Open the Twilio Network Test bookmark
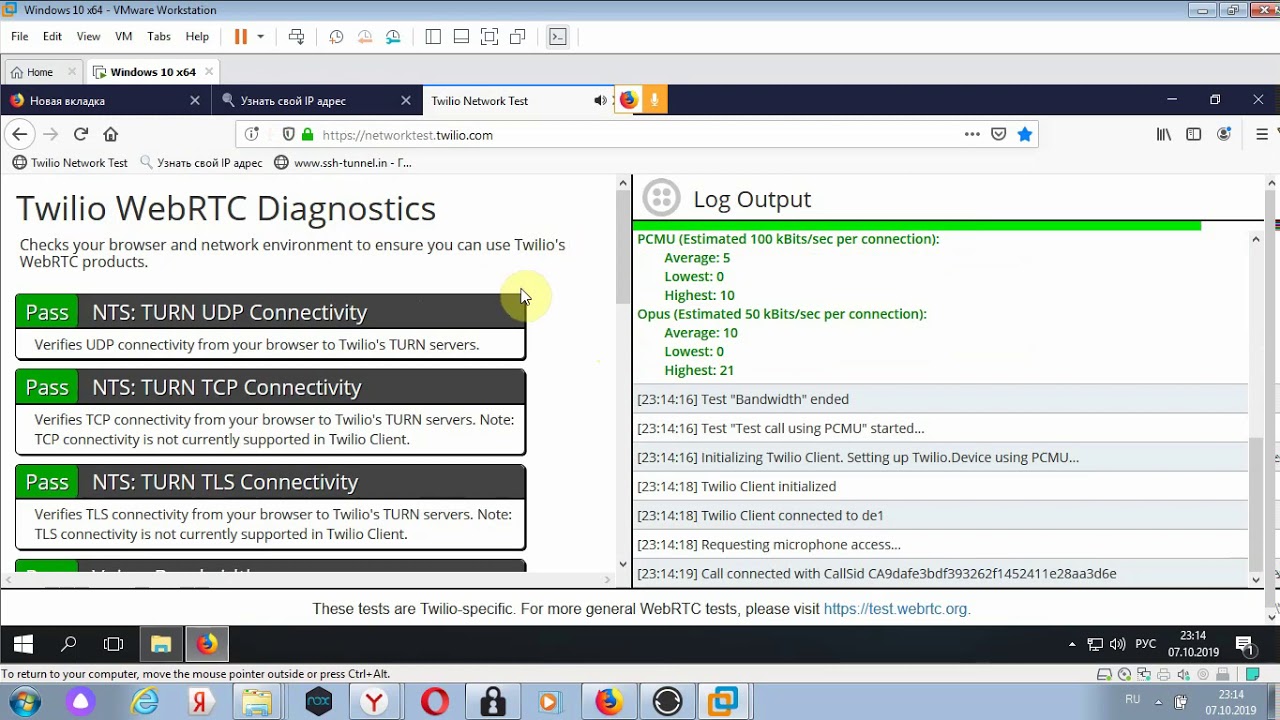1280x720 pixels. tap(70, 162)
